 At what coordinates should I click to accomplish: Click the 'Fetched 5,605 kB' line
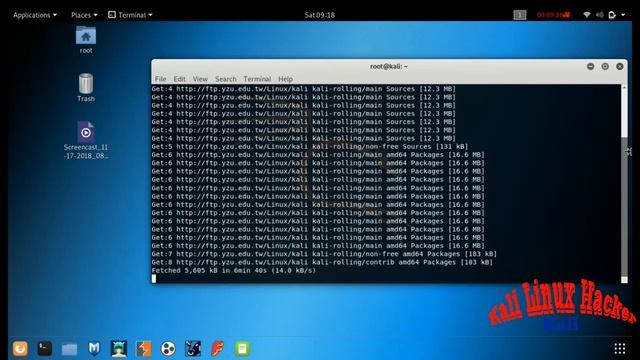click(233, 270)
